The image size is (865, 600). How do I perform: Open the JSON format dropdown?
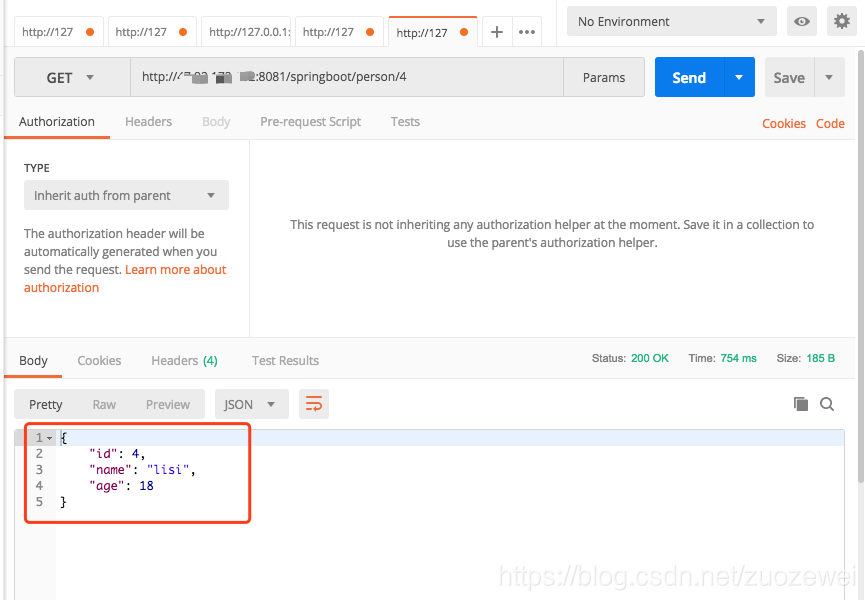[x=252, y=404]
